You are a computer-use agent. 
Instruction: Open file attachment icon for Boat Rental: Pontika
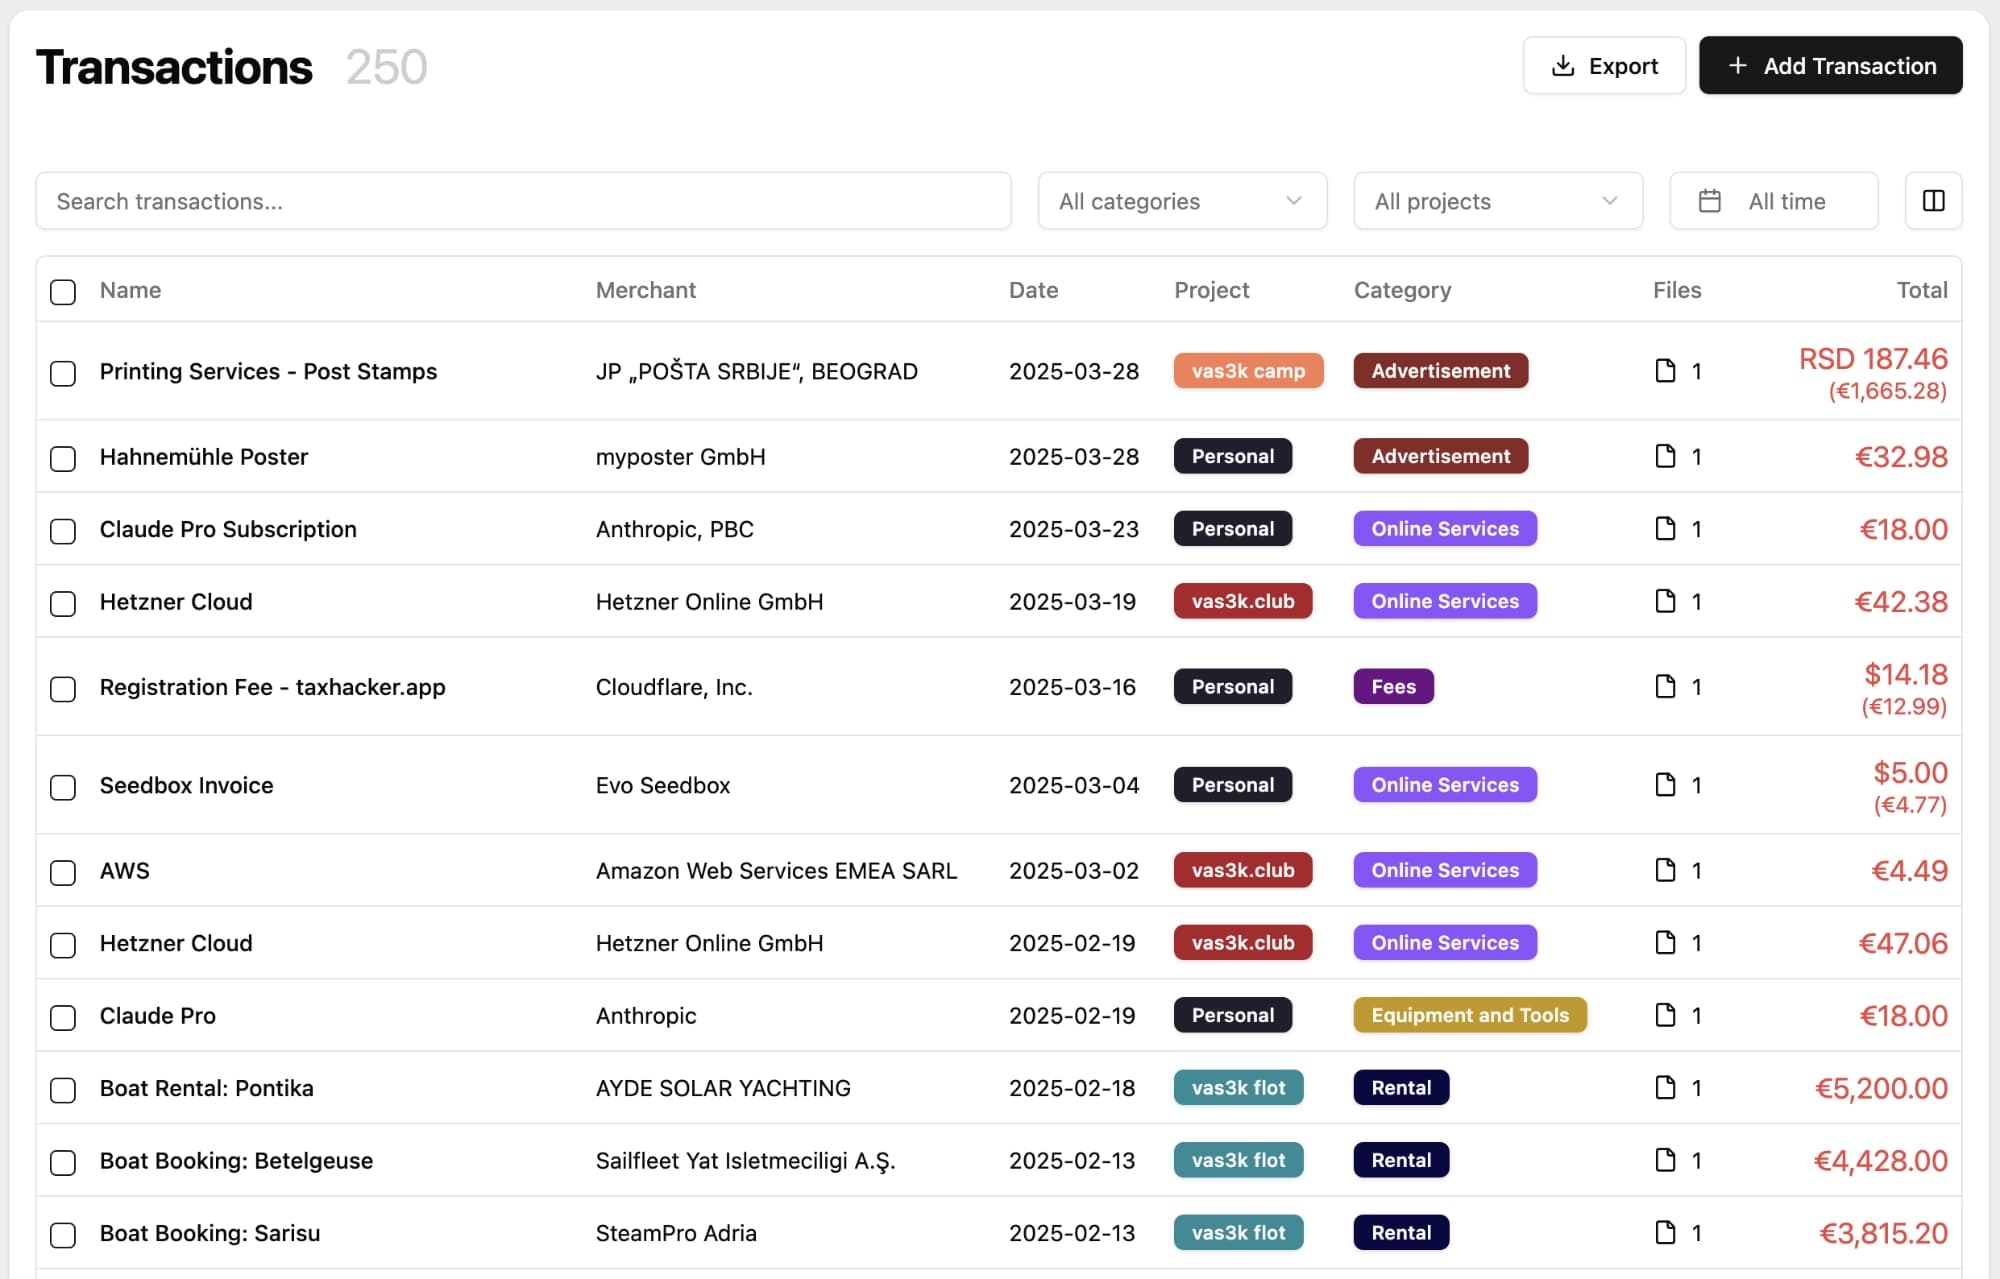[x=1665, y=1087]
